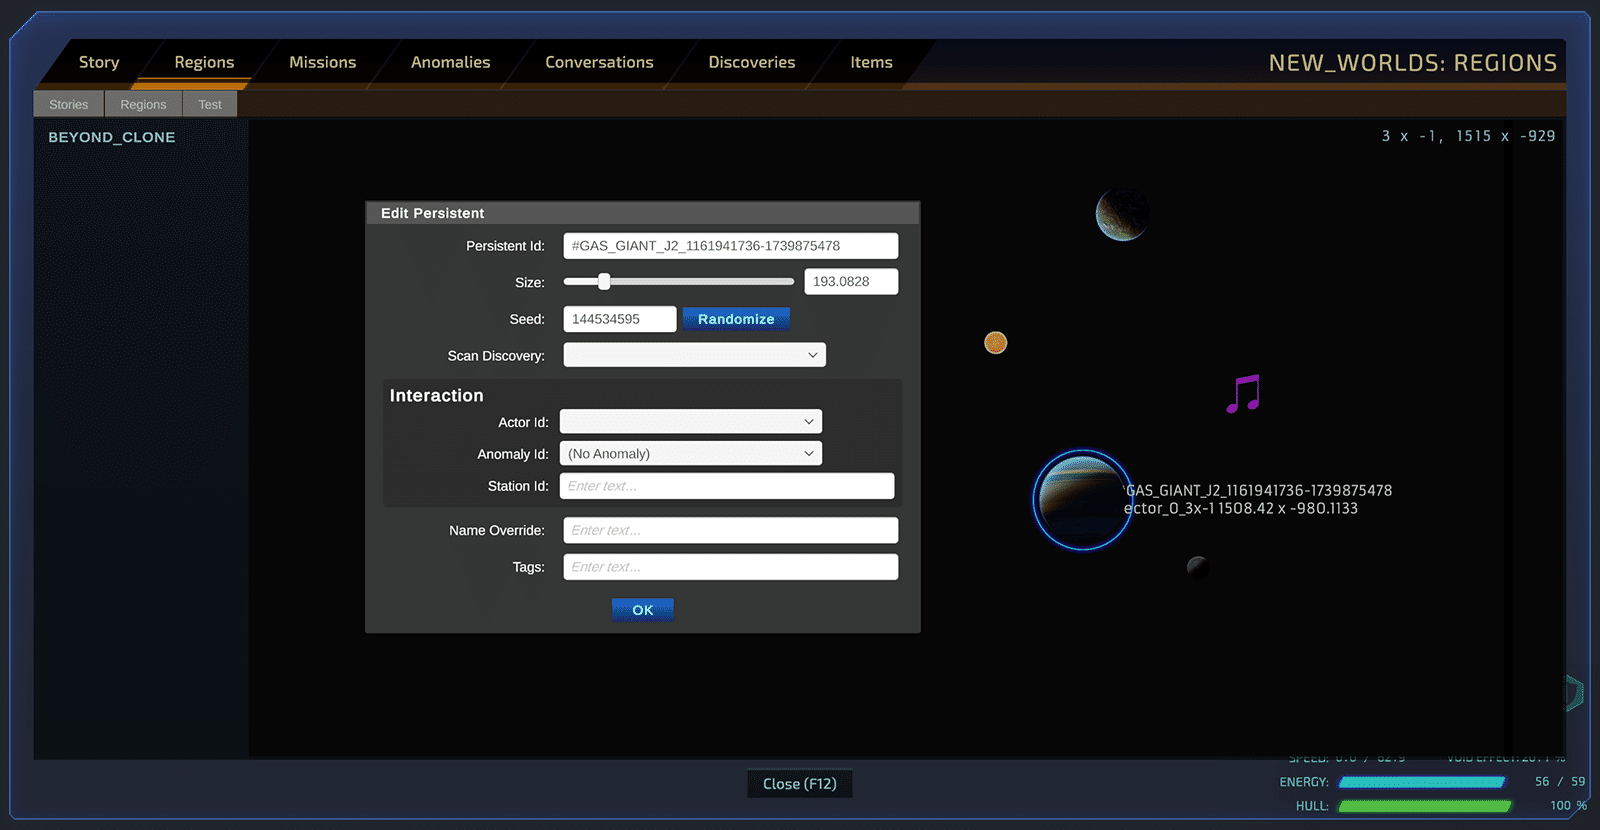The width and height of the screenshot is (1600, 830).
Task: Go to the Missions tab
Action: tap(322, 62)
